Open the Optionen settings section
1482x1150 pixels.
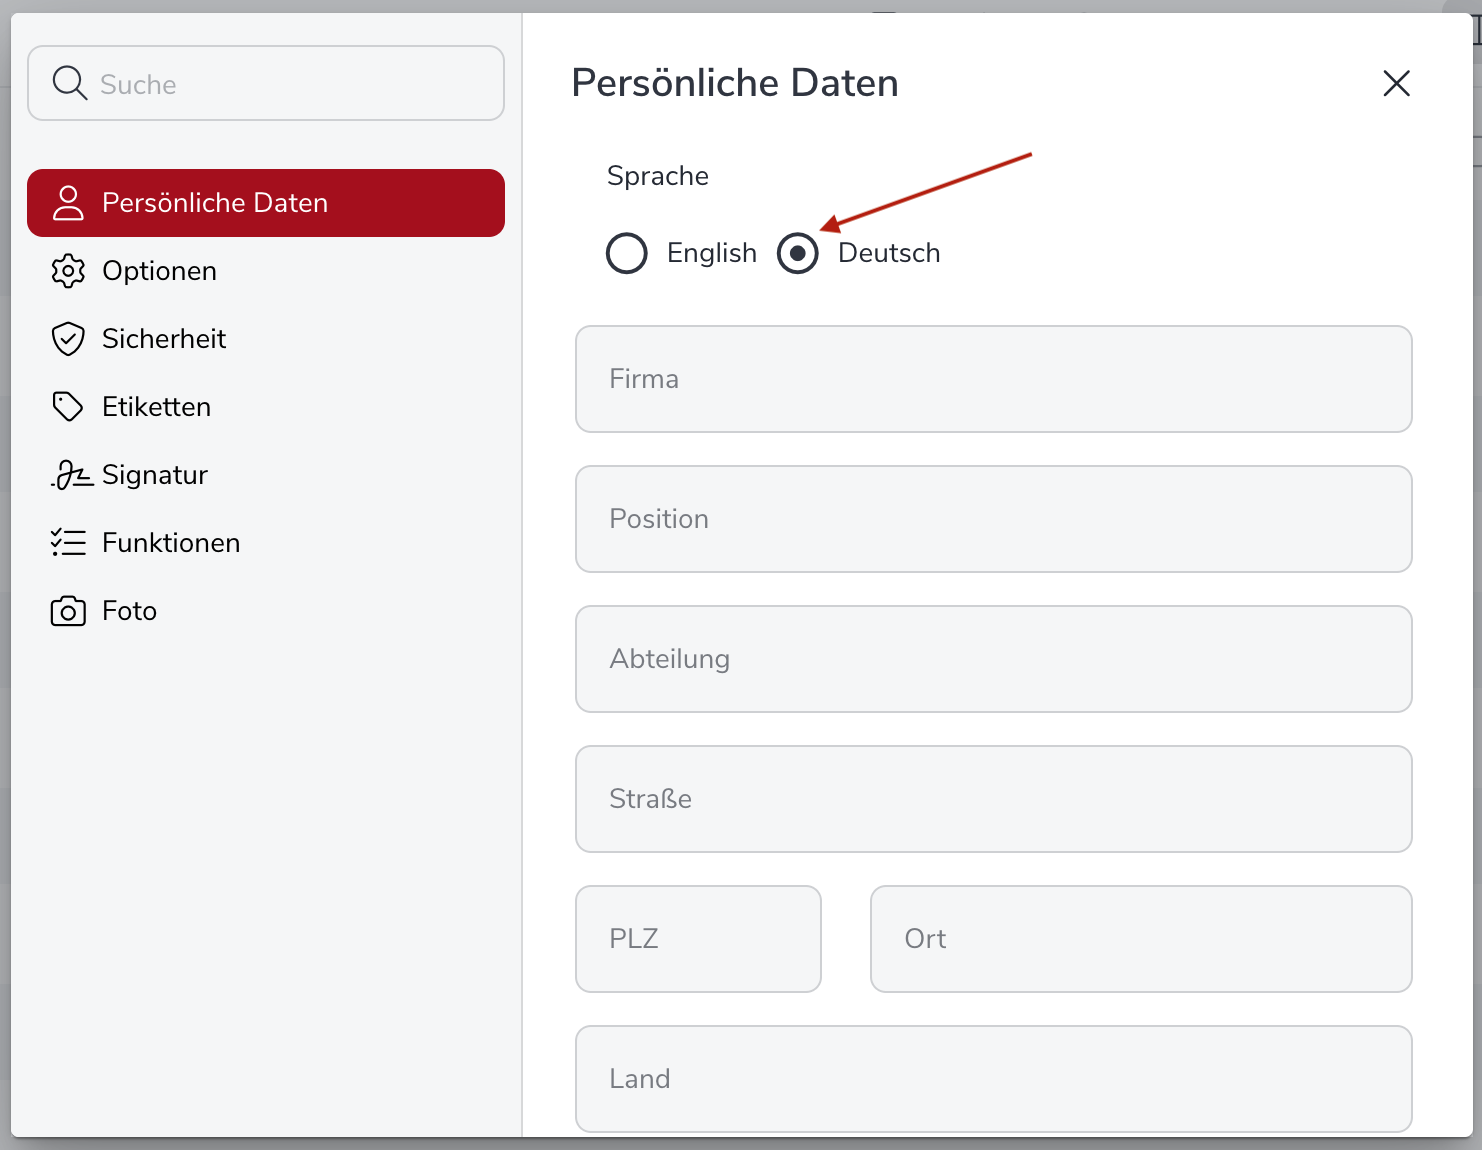160,271
